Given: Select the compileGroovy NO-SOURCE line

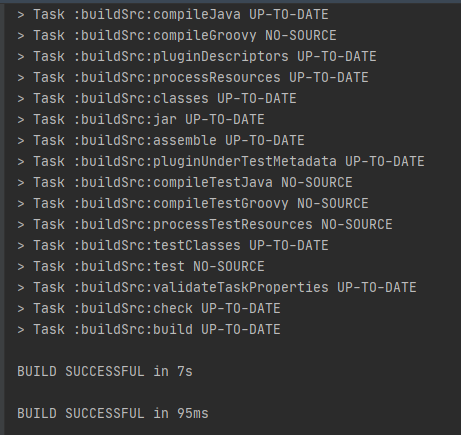Looking at the screenshot, I should (177, 36).
